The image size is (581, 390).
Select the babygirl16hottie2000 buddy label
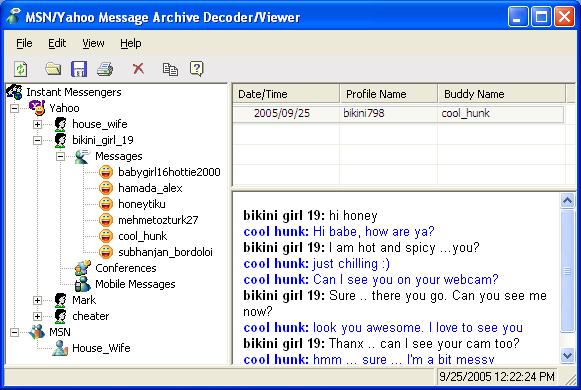point(169,172)
